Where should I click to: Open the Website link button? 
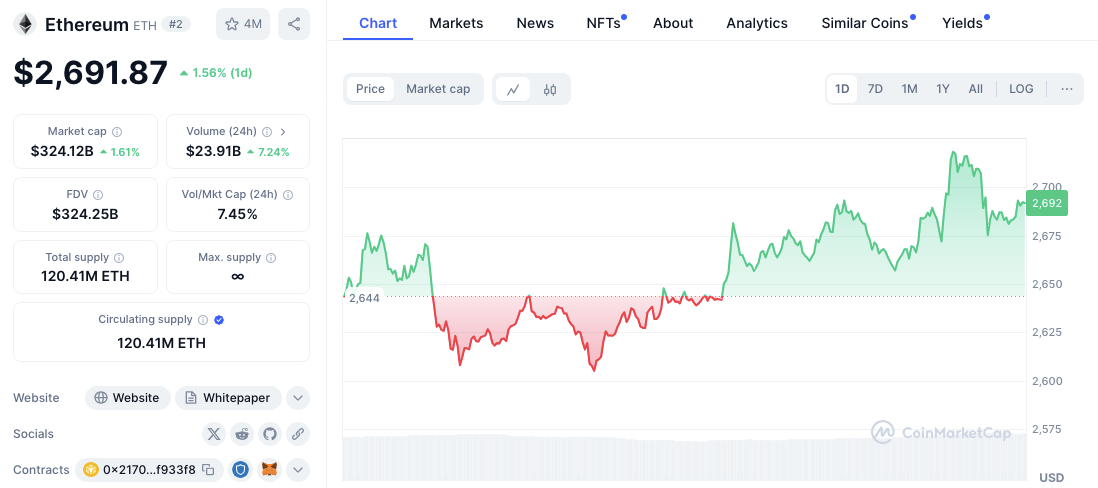[127, 398]
